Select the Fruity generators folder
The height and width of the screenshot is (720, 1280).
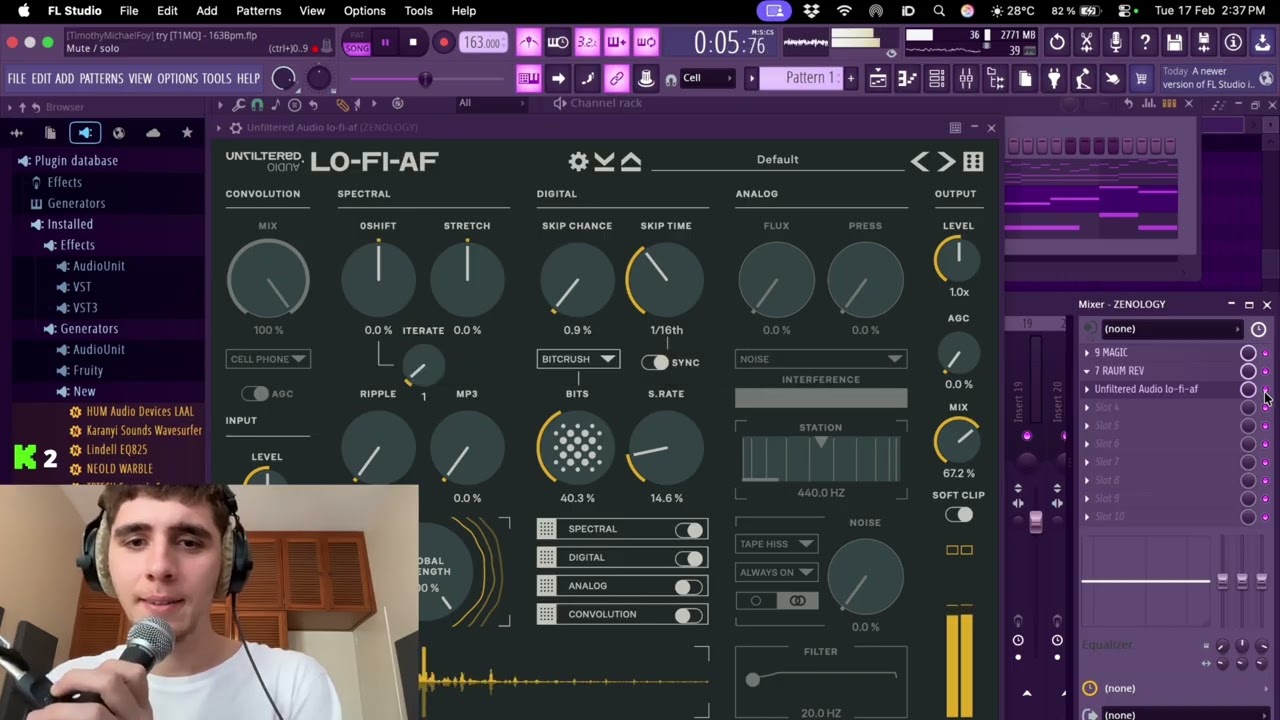(88, 370)
